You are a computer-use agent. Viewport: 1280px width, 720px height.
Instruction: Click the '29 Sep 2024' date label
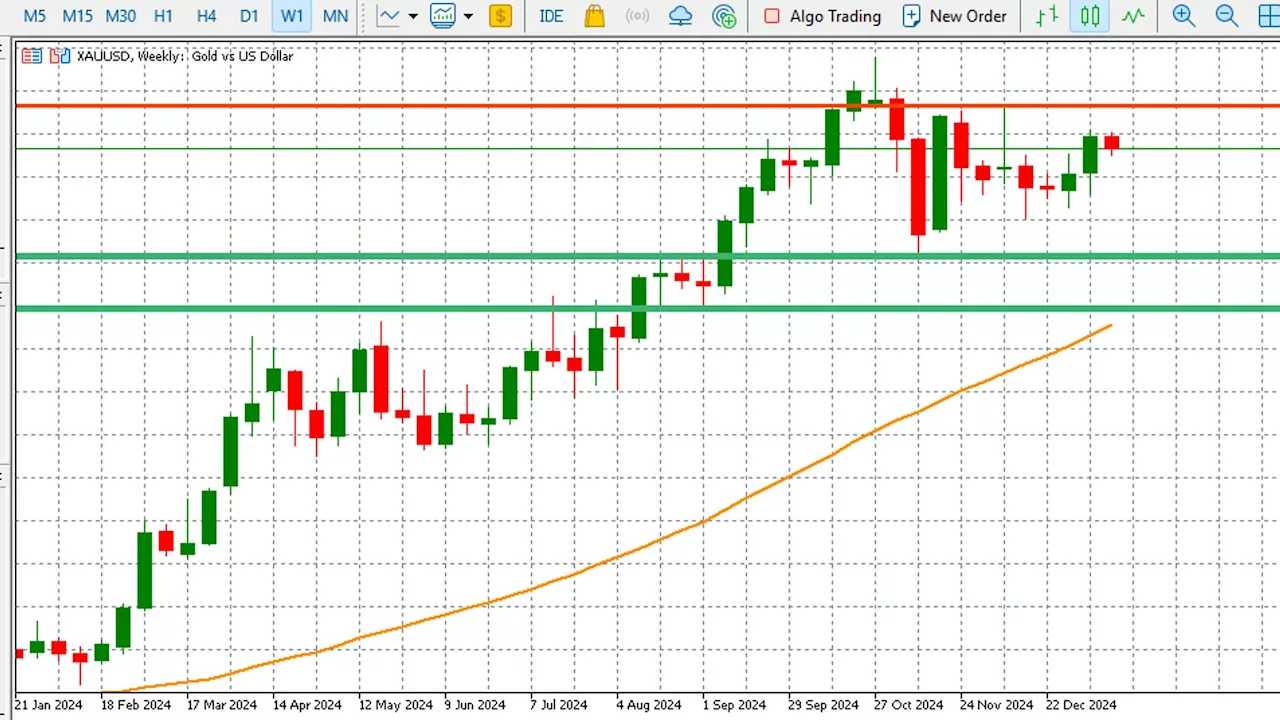pos(823,705)
